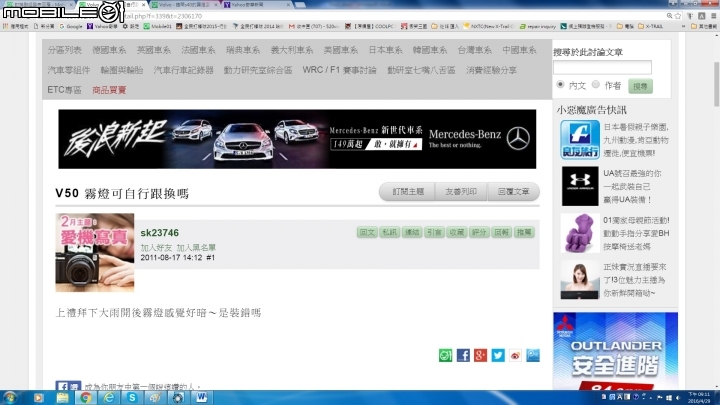The height and width of the screenshot is (405, 720).
Task: Click 回文 button on post
Action: pos(367,232)
